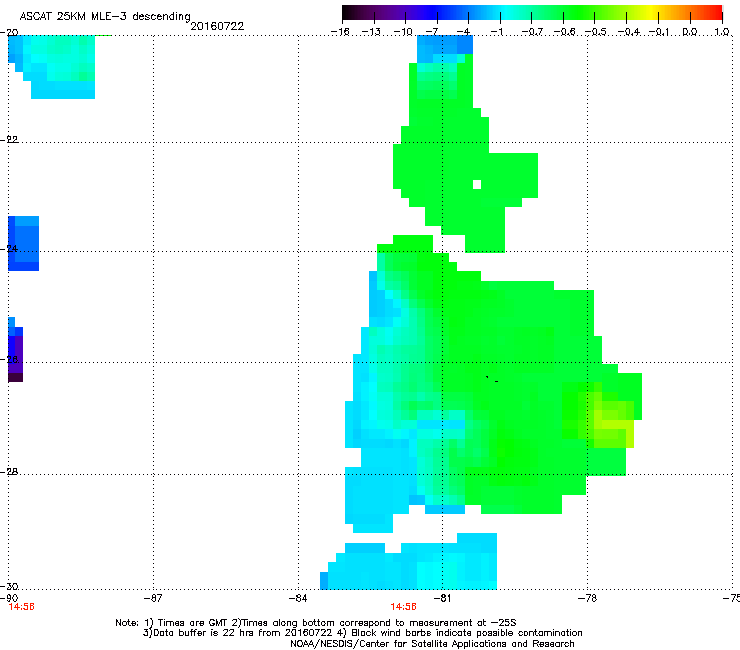Click the '-0.5' label on the color scale
The height and width of the screenshot is (650, 740).
[x=596, y=32]
